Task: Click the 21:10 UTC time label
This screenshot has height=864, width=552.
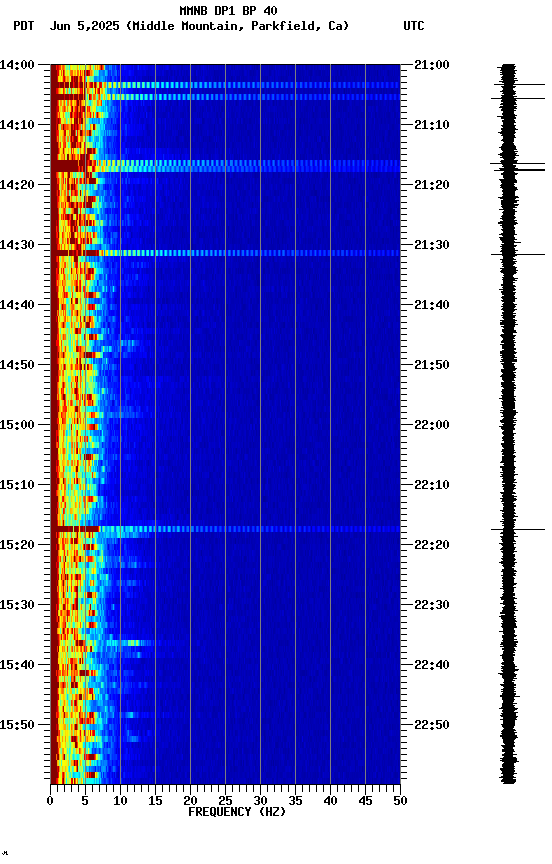Action: [x=432, y=125]
